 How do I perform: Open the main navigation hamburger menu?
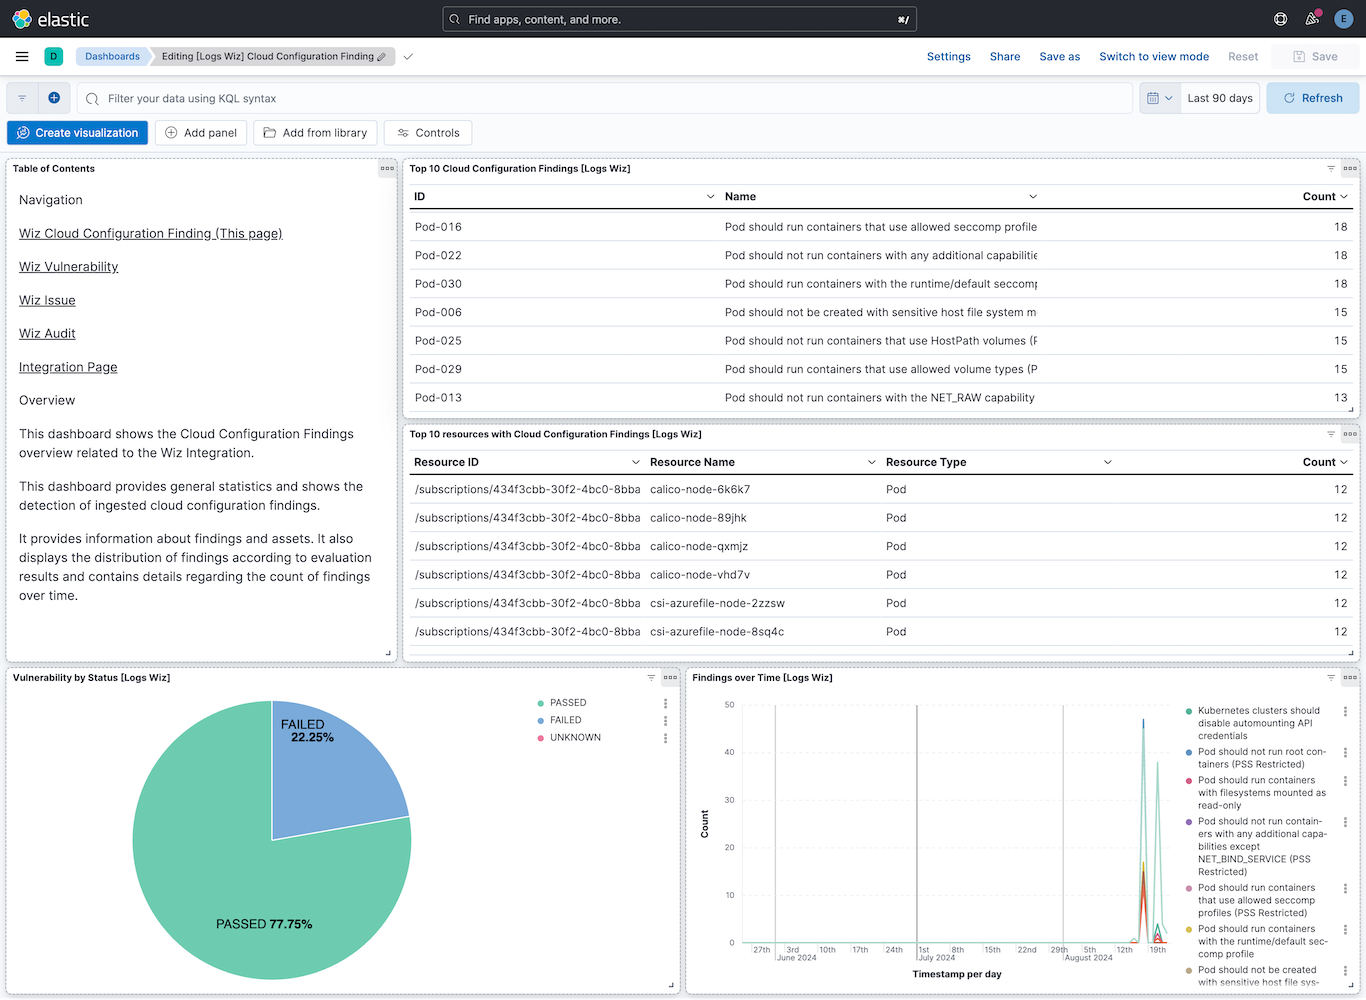pyautogui.click(x=21, y=56)
